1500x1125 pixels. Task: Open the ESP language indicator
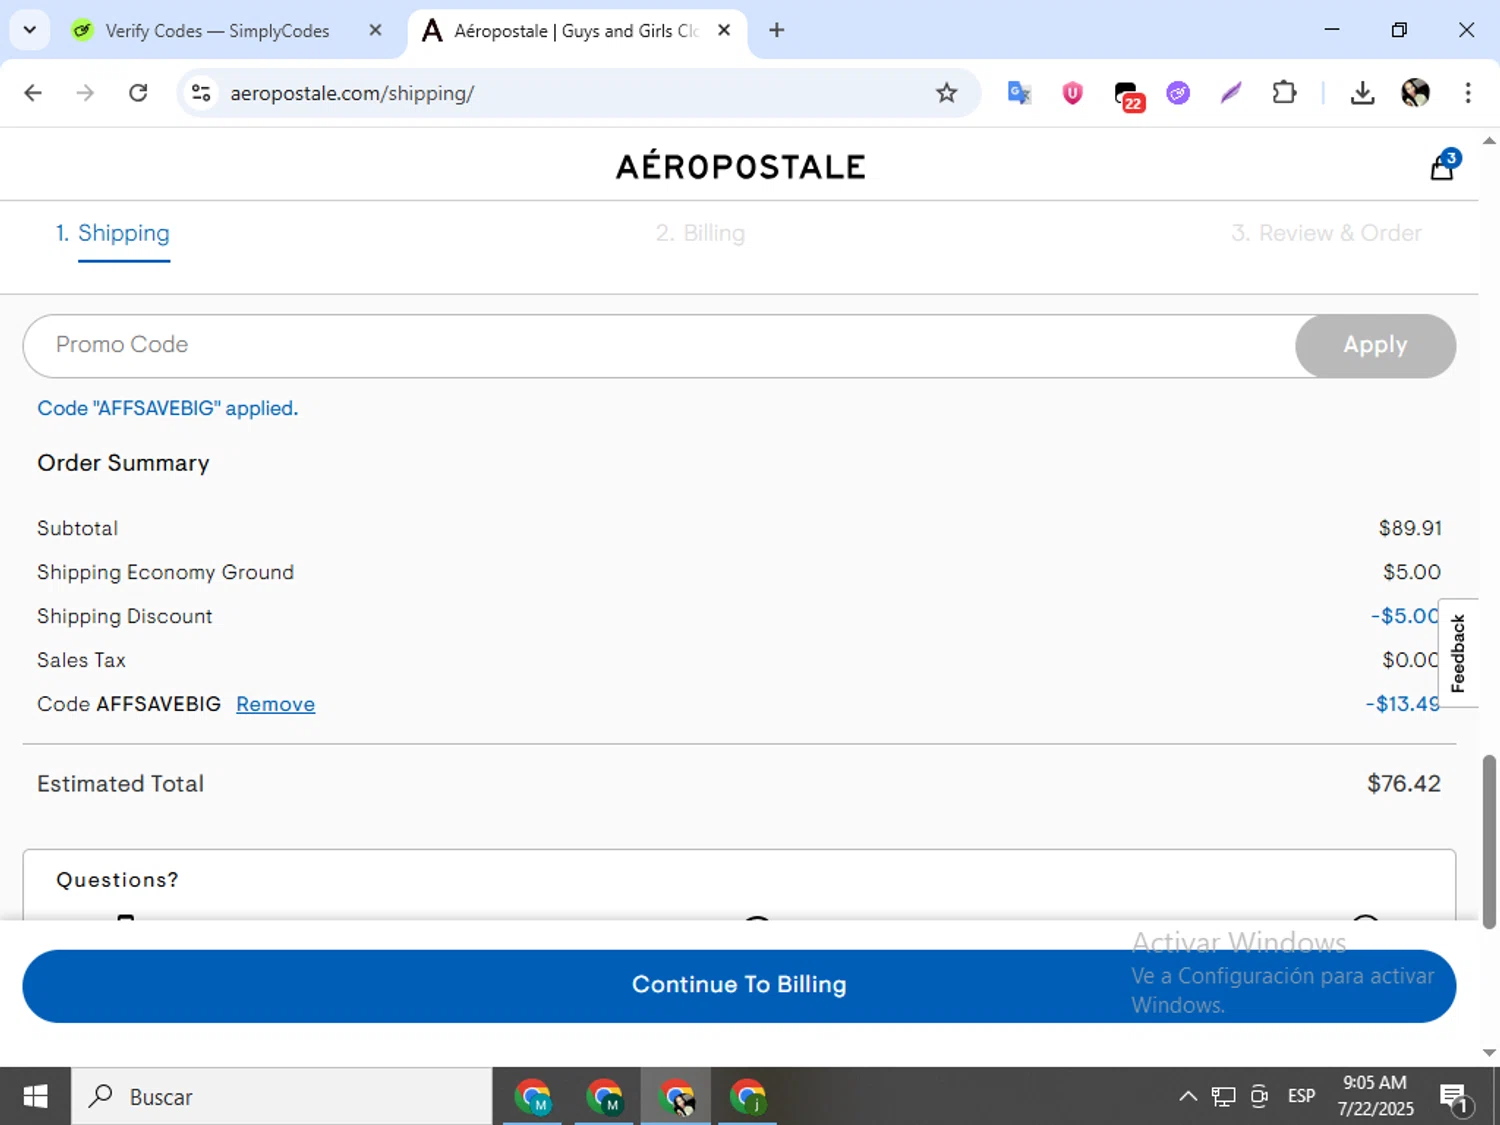tap(1301, 1097)
